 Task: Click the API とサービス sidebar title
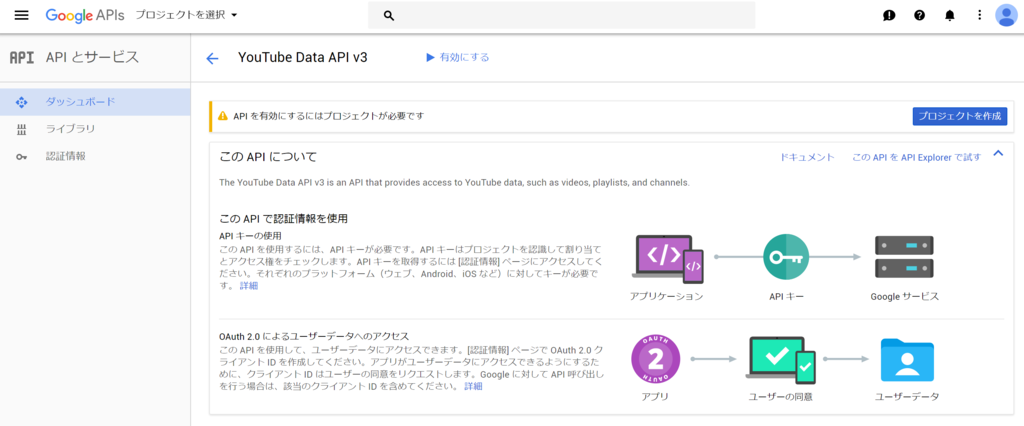(x=93, y=57)
